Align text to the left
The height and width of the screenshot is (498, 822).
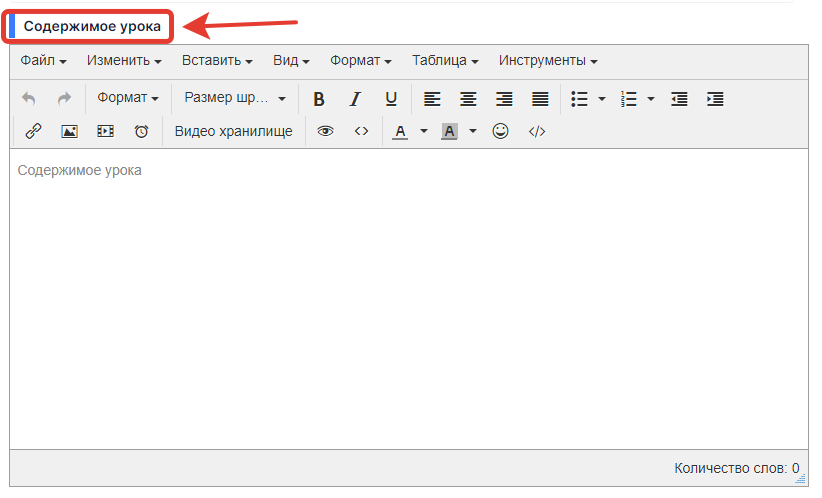[x=432, y=99]
